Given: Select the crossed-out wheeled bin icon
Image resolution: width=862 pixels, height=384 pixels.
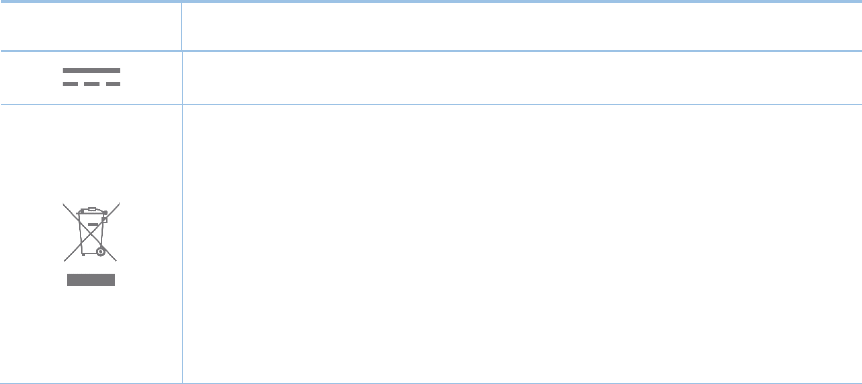Looking at the screenshot, I should [91, 232].
